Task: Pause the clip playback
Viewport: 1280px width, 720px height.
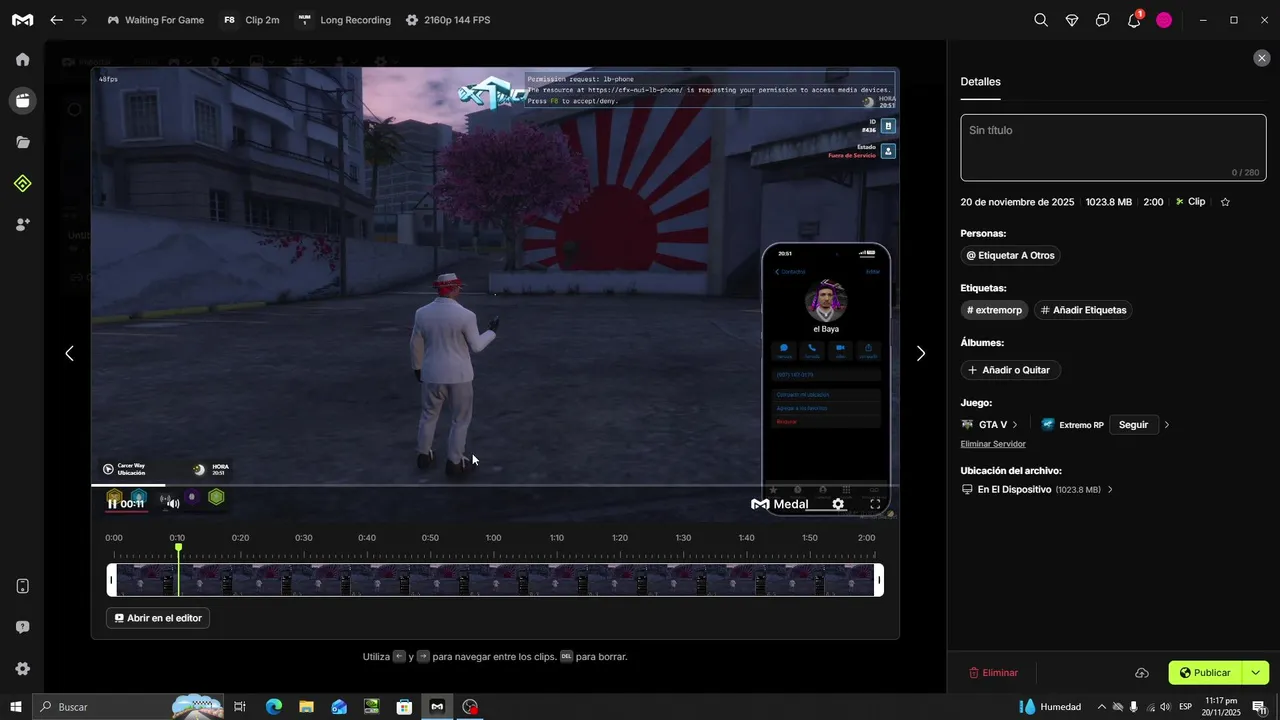Action: pos(112,504)
